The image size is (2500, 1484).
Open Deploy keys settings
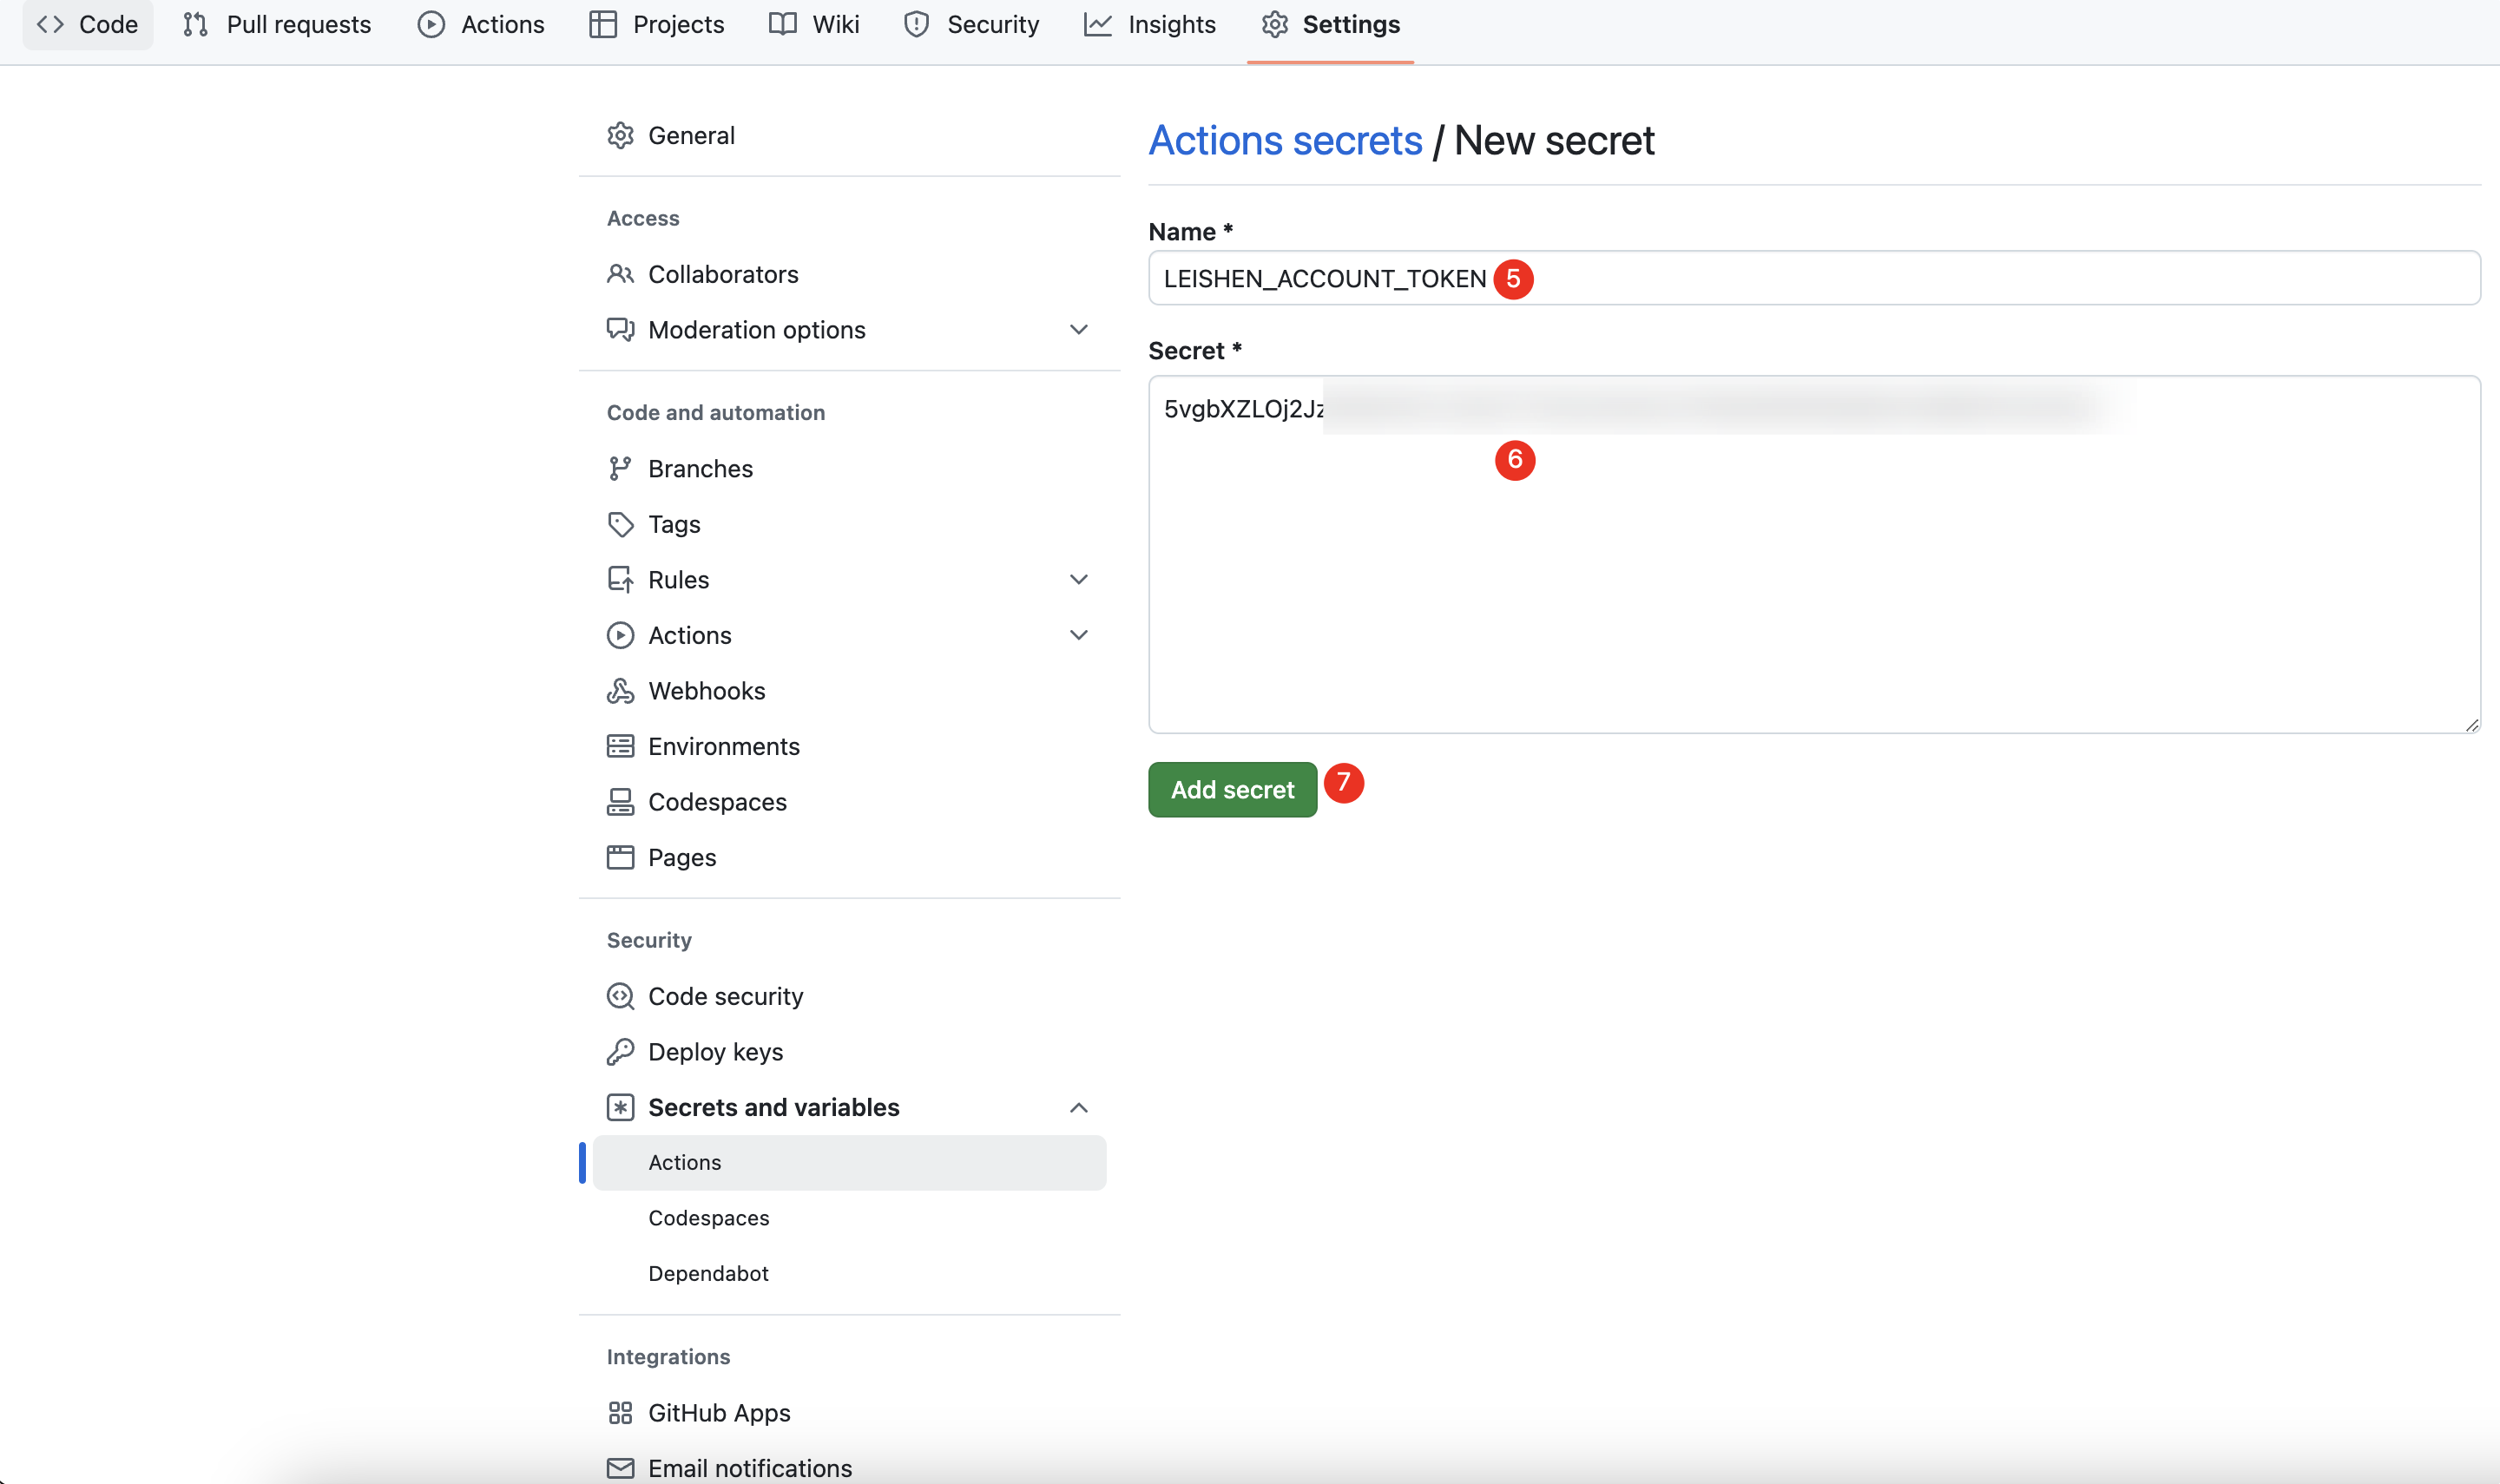[x=849, y=1052]
